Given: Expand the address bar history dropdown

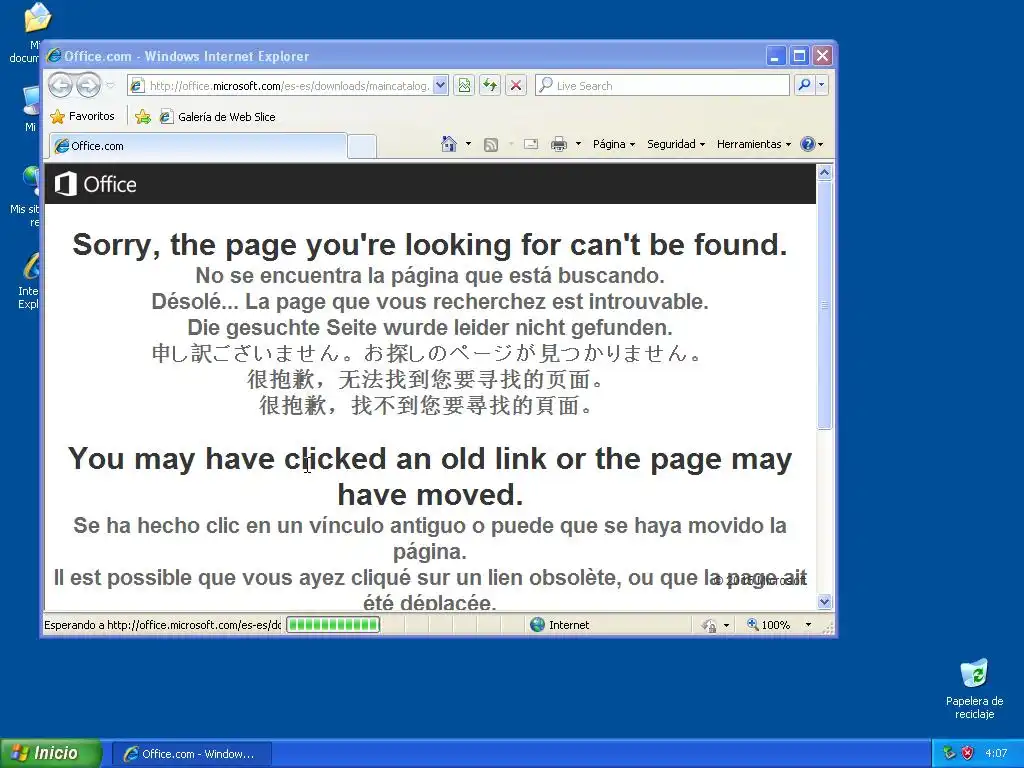Looking at the screenshot, I should tap(440, 86).
